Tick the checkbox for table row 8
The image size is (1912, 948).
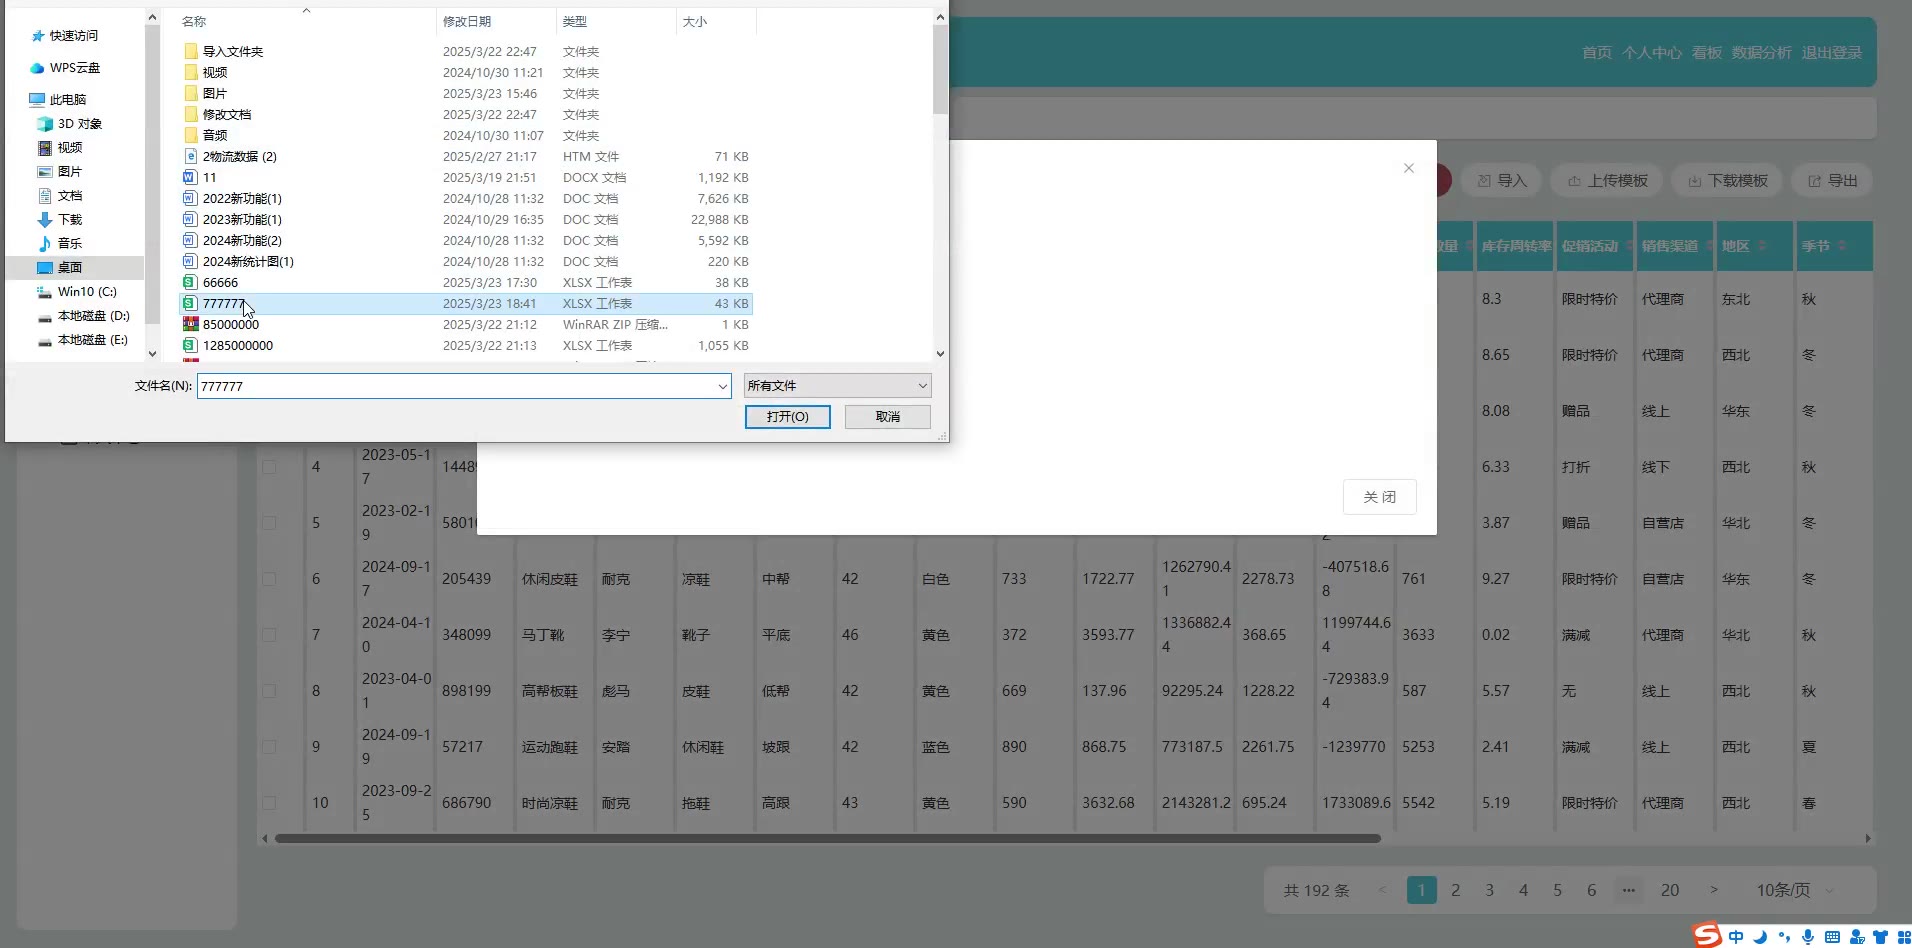click(x=269, y=691)
